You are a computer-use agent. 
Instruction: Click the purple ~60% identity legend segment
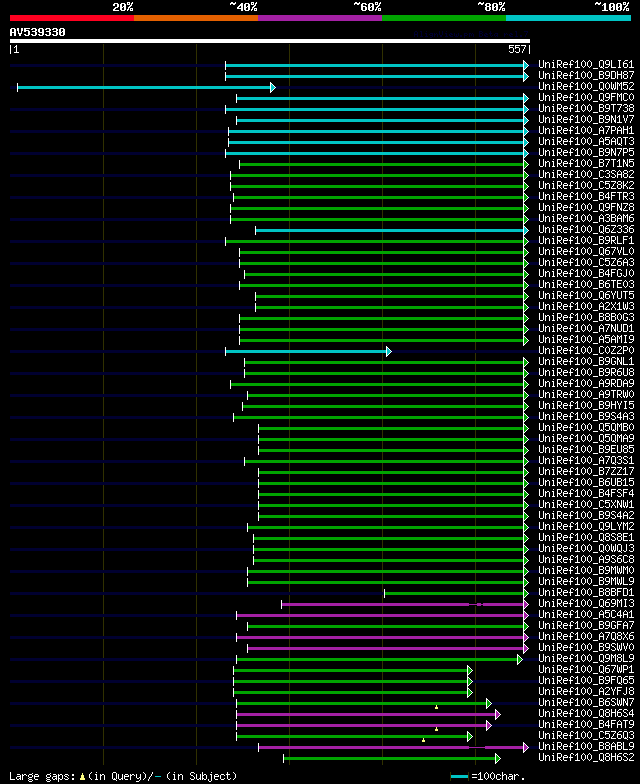coord(320,18)
